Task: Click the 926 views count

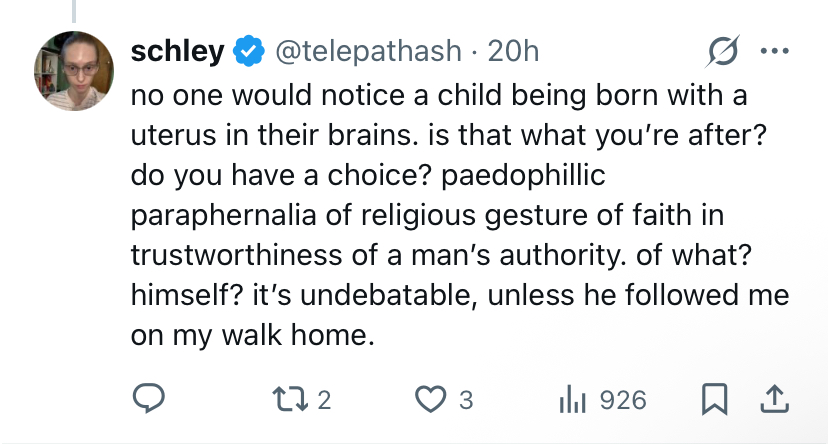Action: (623, 400)
